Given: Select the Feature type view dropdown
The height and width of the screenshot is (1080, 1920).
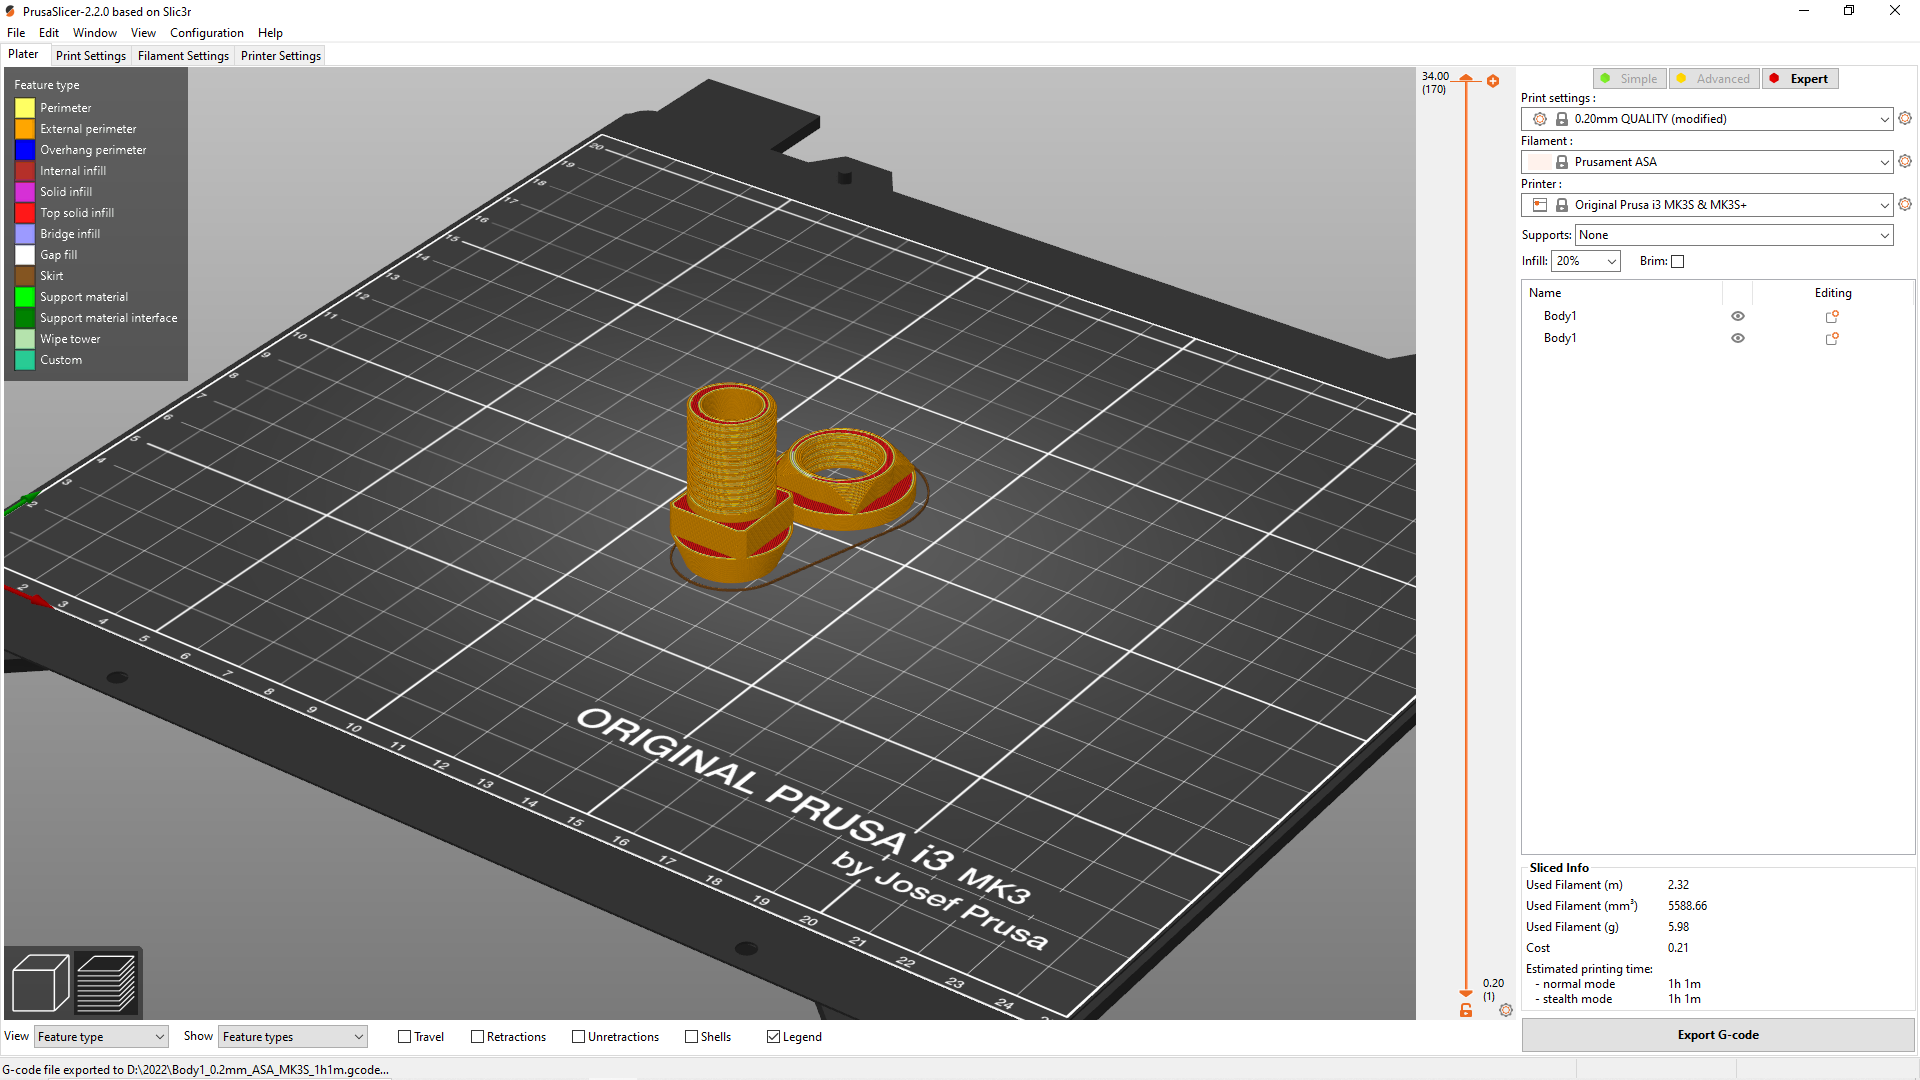Looking at the screenshot, I should point(99,1036).
